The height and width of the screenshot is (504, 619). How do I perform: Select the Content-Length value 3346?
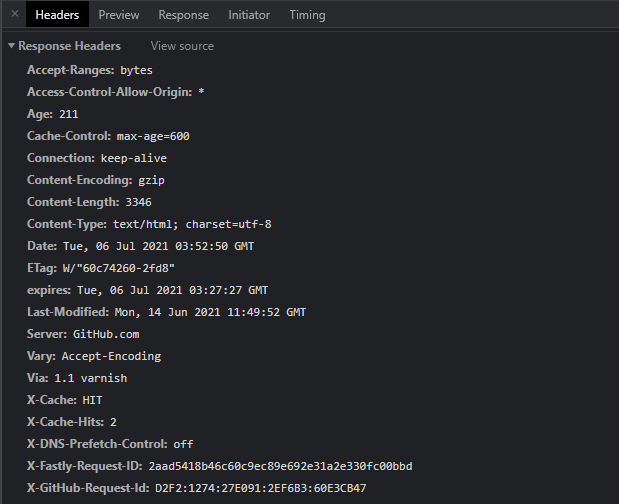pos(139,202)
